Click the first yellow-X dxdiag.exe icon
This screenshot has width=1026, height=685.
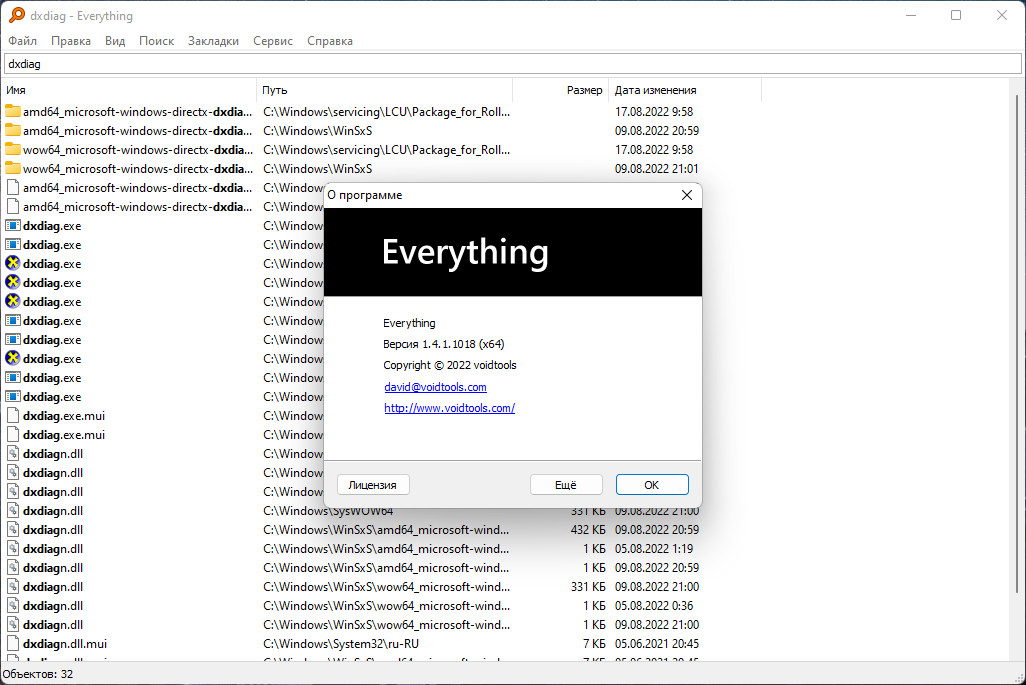pos(13,264)
